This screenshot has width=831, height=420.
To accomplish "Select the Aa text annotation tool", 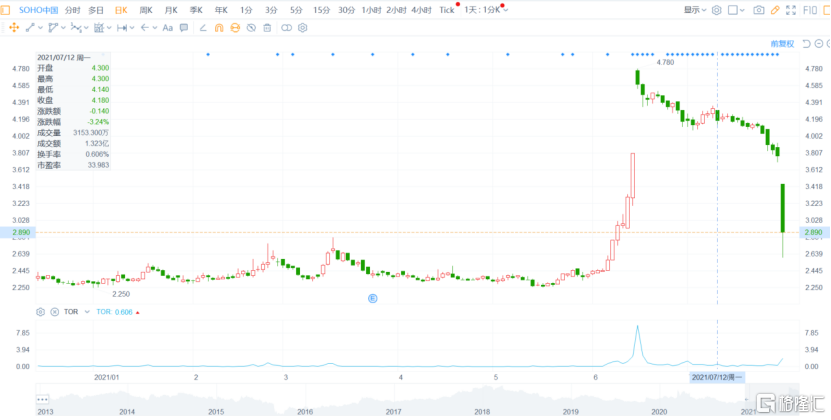I will (167, 27).
